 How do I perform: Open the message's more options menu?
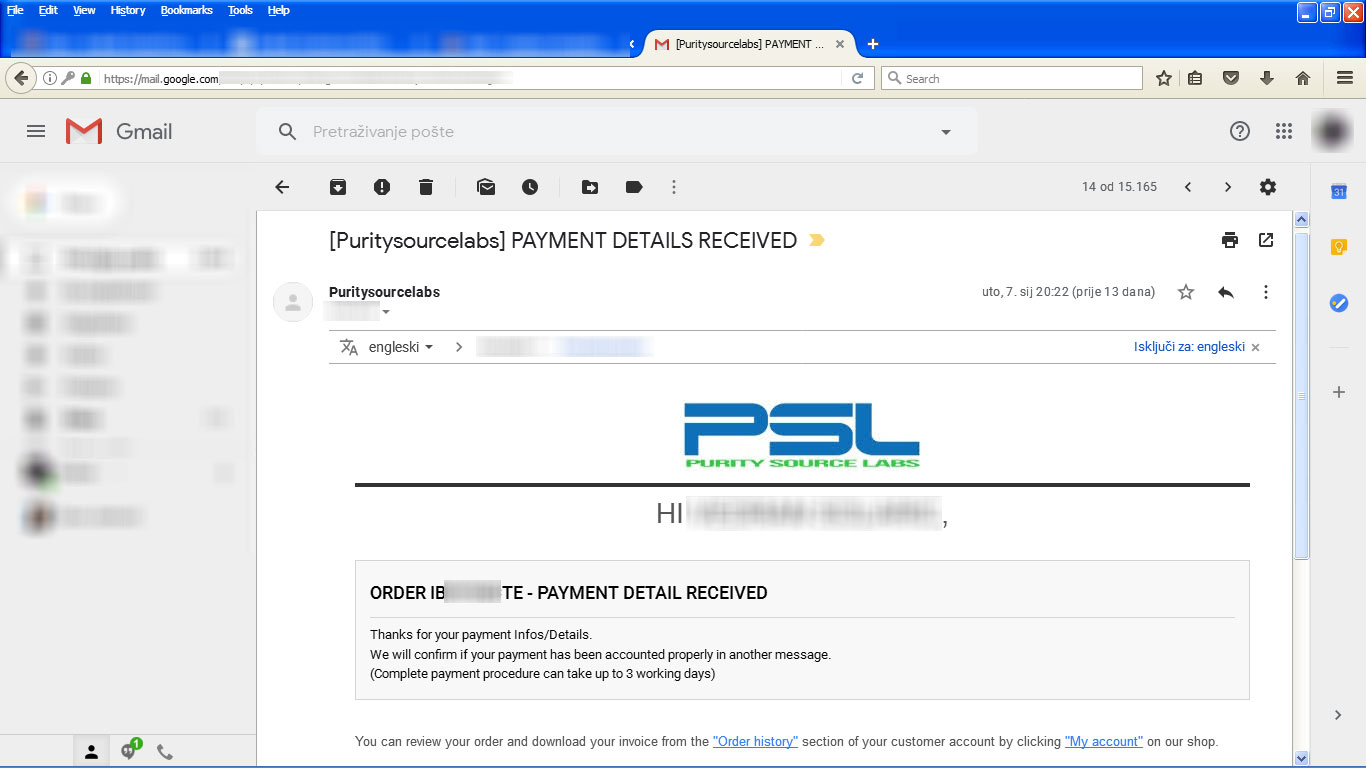[x=1266, y=292]
